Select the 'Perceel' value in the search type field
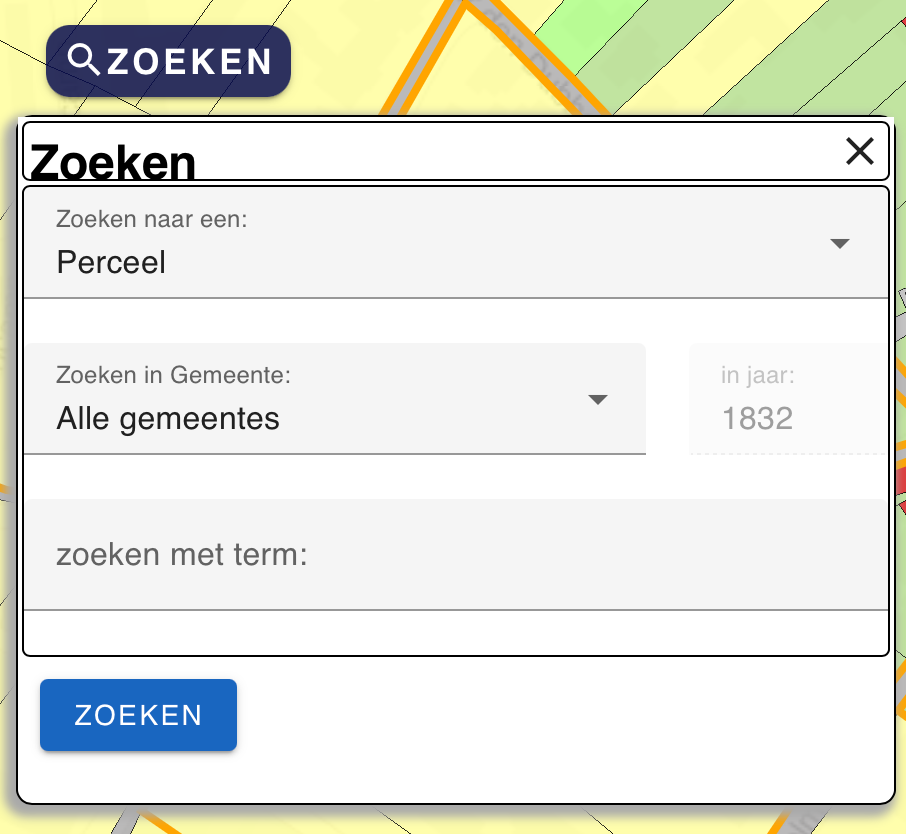This screenshot has width=906, height=834. [111, 263]
